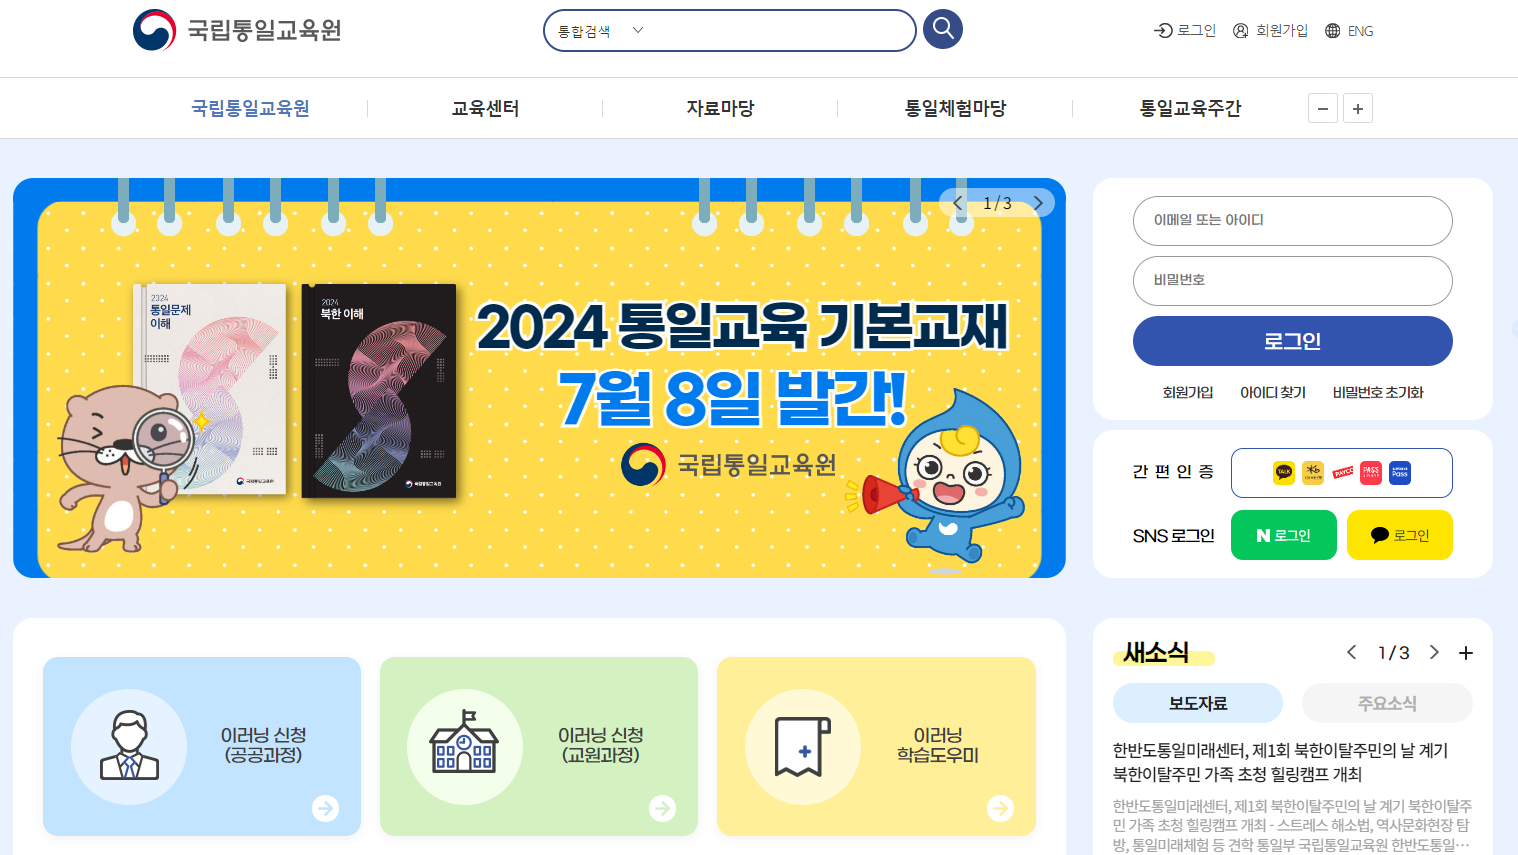
Task: Click the magnifier search button
Action: 942,29
